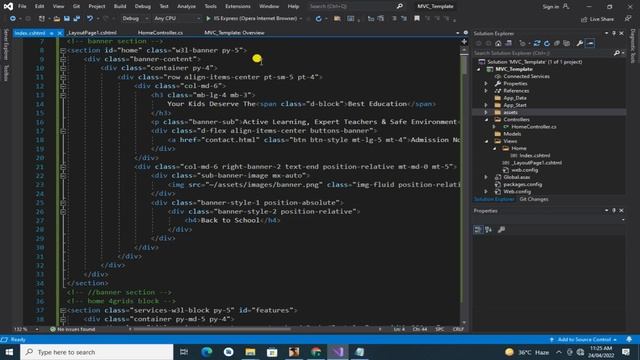Open the Build menu
The image size is (640, 360).
(120, 6)
